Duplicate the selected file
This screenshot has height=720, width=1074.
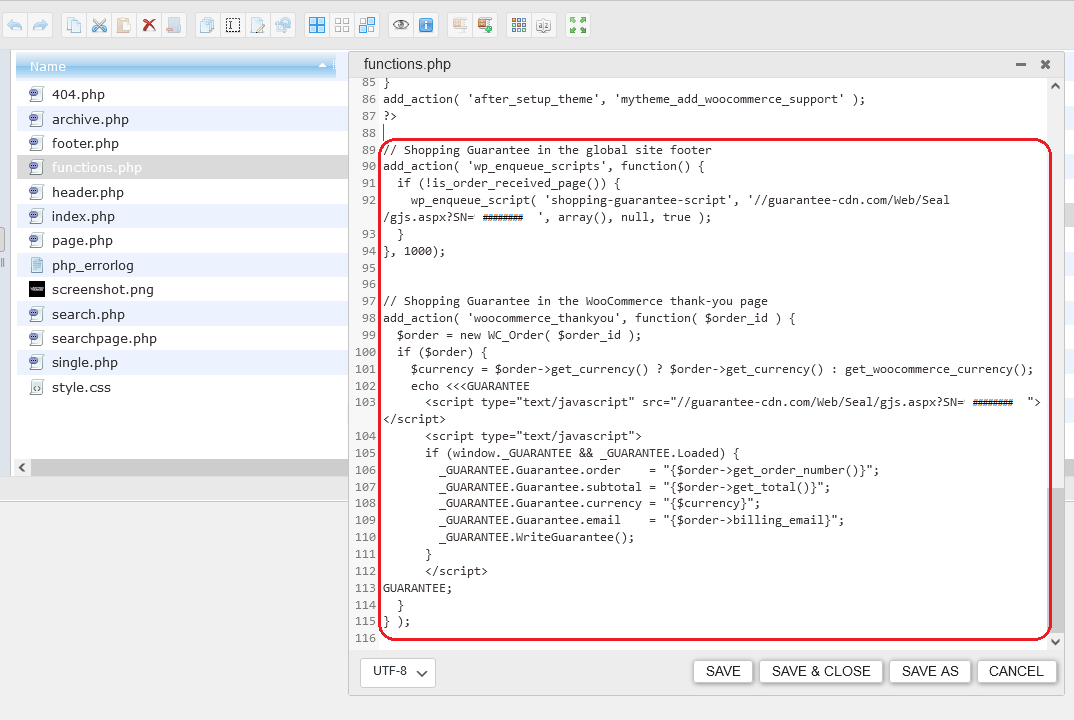tap(207, 26)
